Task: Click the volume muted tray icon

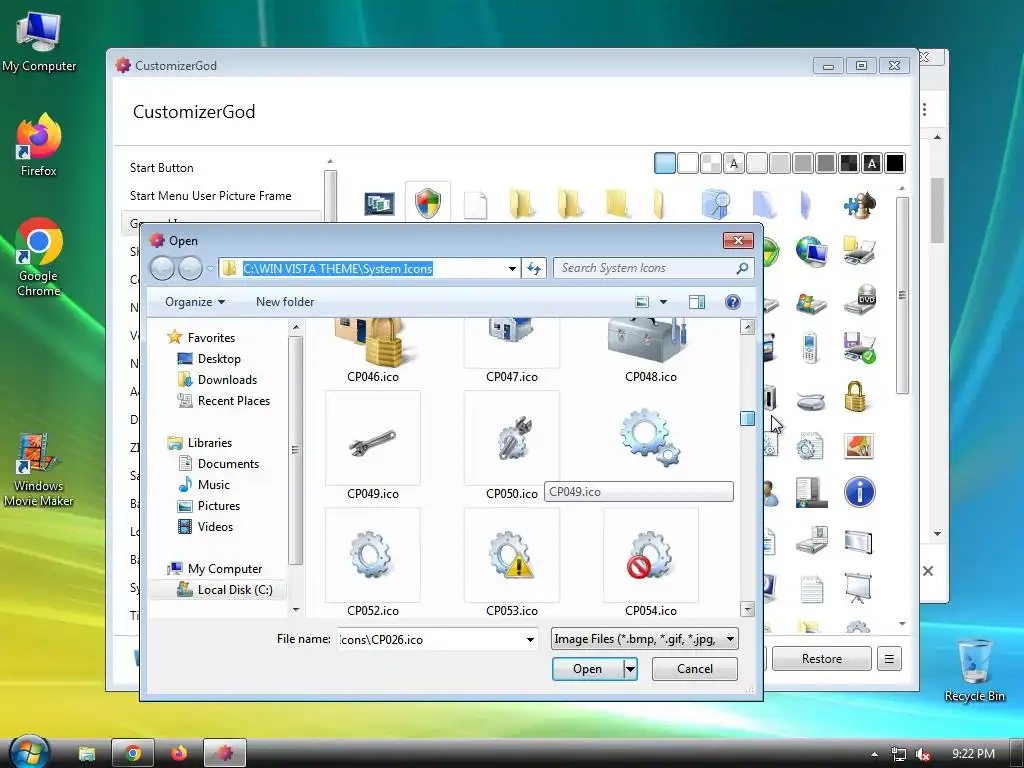Action: point(923,754)
